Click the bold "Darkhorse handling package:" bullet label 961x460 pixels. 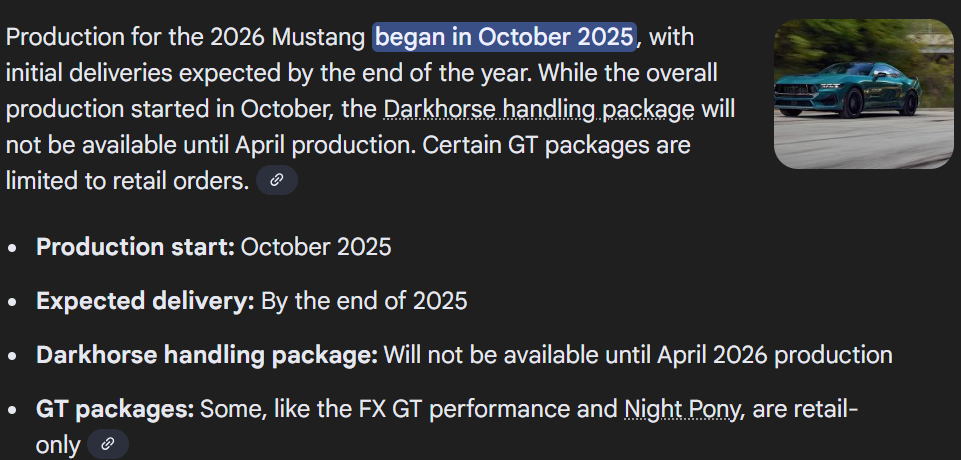207,354
